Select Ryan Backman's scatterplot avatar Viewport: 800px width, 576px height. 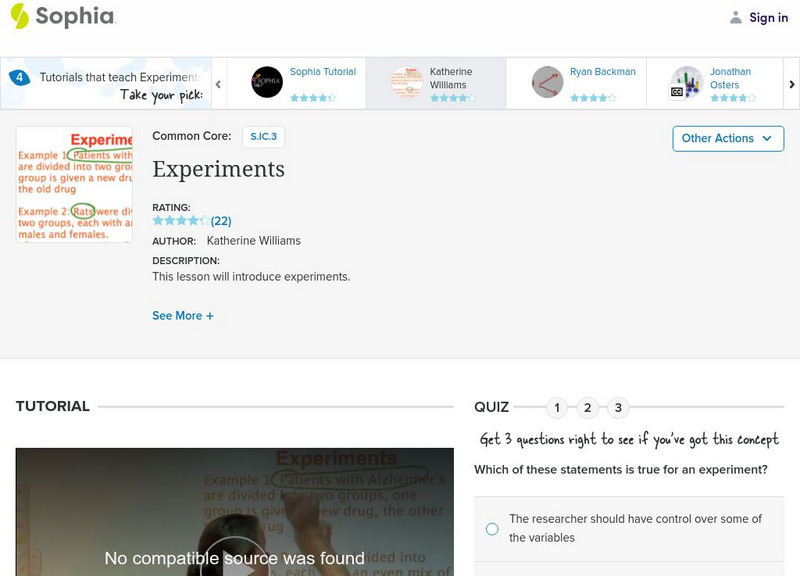546,80
